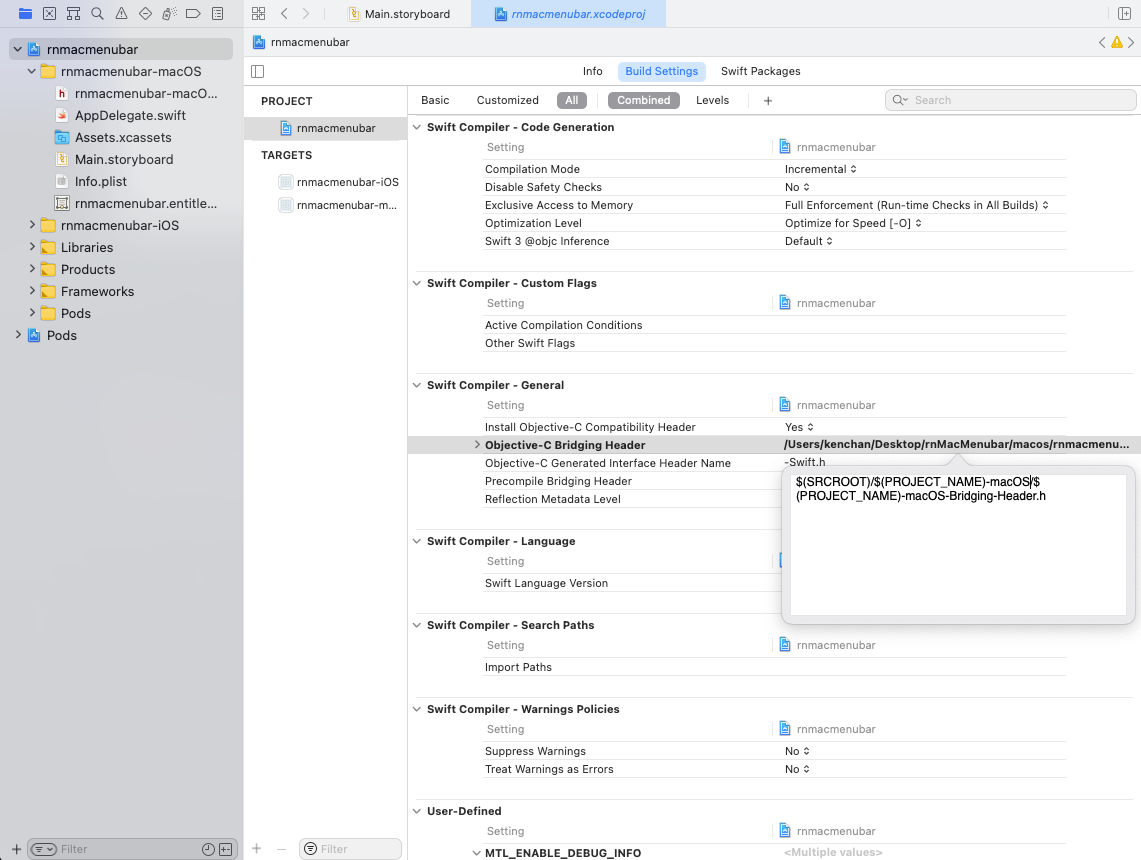Switch to the Levels view
The width and height of the screenshot is (1141, 860).
point(712,100)
